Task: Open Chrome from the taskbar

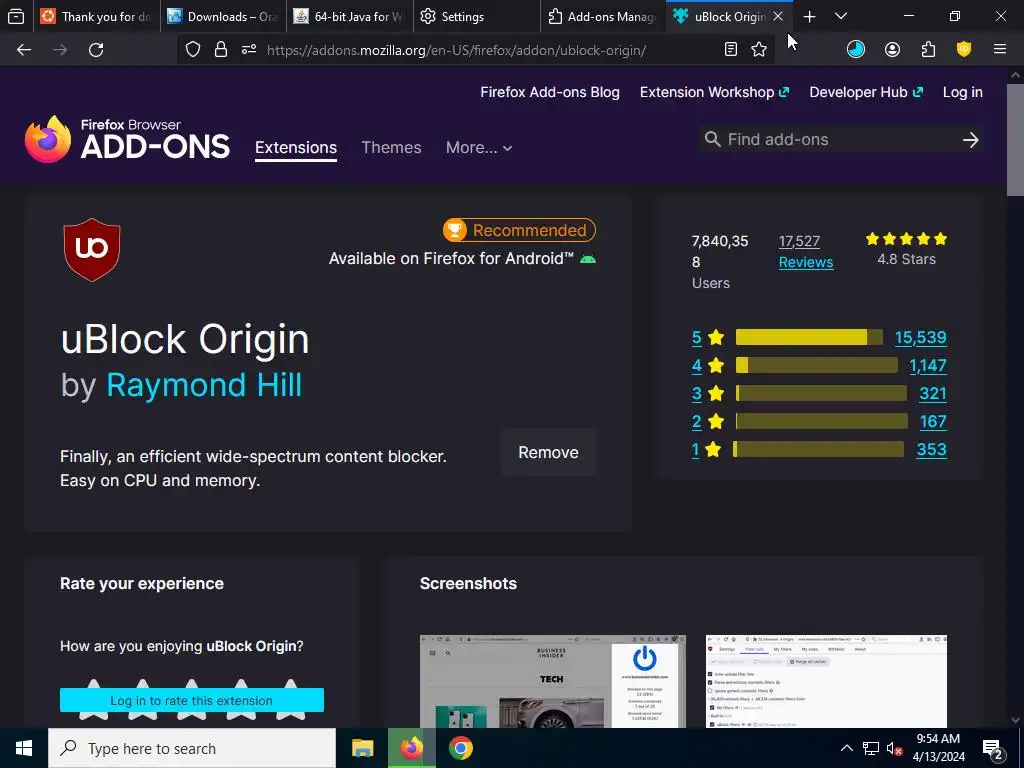Action: pyautogui.click(x=460, y=748)
